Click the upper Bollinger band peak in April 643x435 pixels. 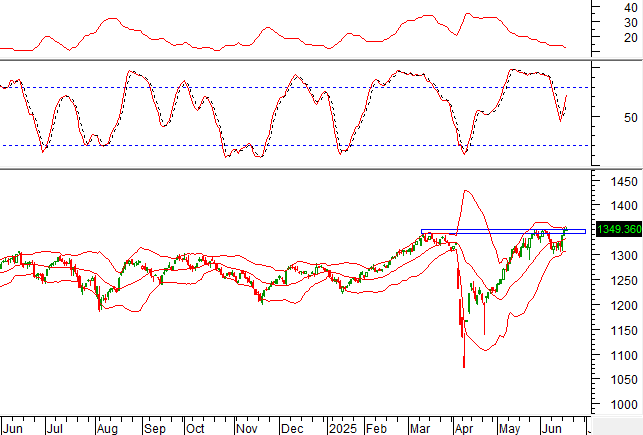466,191
